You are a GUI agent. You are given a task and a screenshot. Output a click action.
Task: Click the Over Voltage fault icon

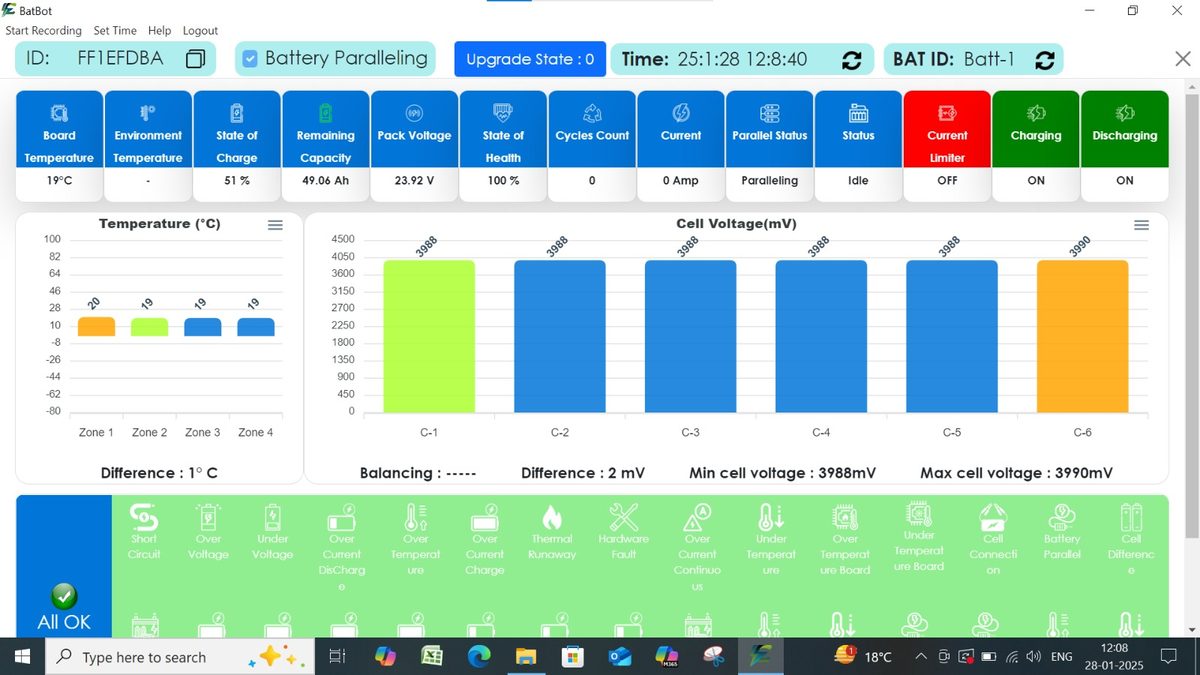coord(208,517)
